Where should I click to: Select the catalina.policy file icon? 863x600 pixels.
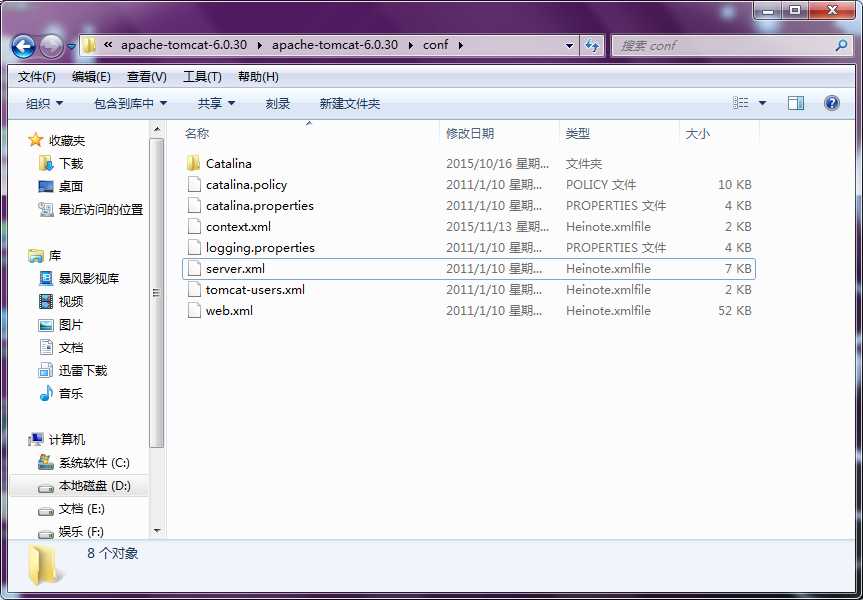[194, 184]
